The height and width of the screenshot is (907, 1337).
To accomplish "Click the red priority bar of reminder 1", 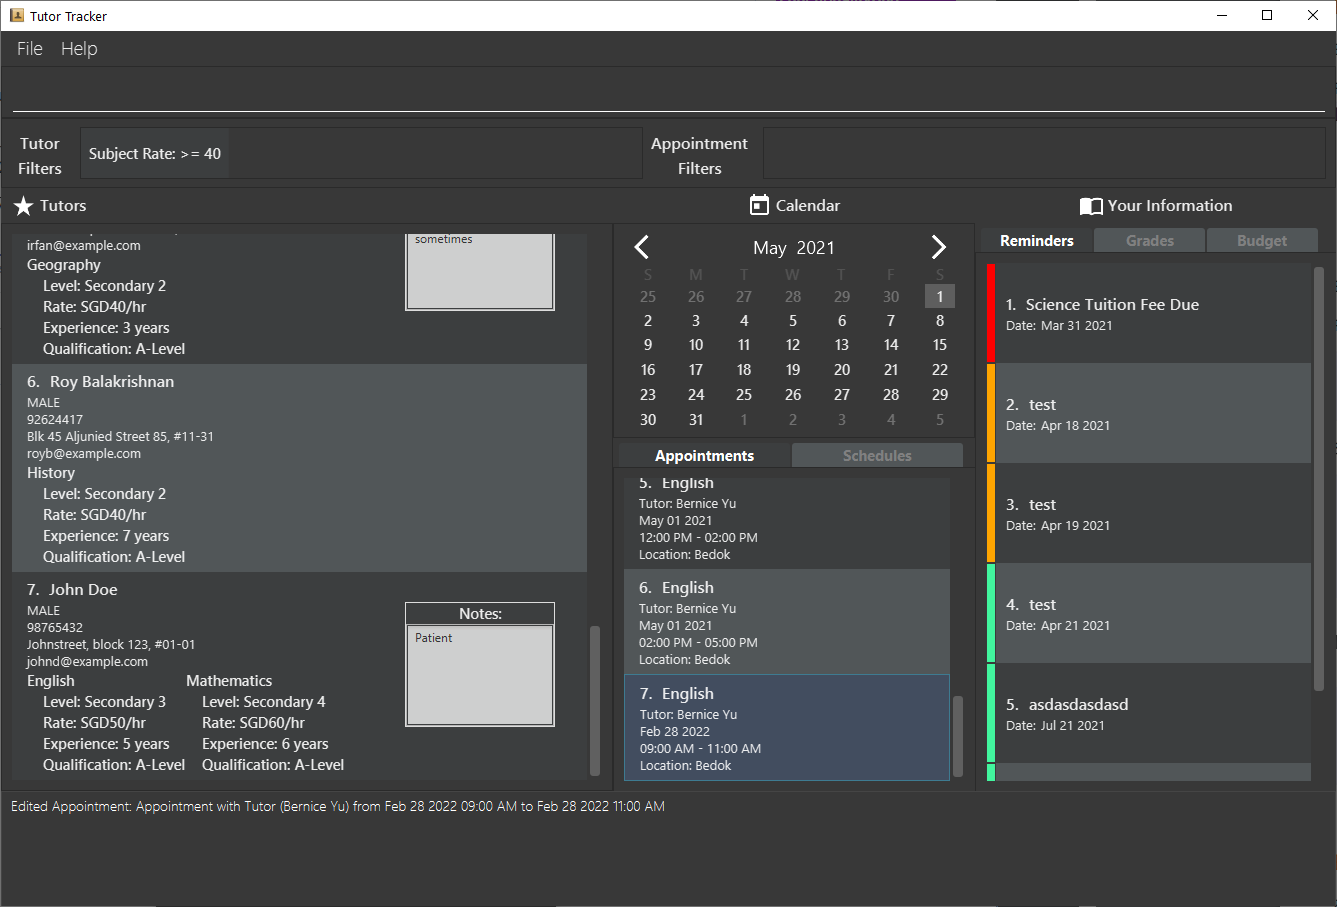I will [x=991, y=313].
